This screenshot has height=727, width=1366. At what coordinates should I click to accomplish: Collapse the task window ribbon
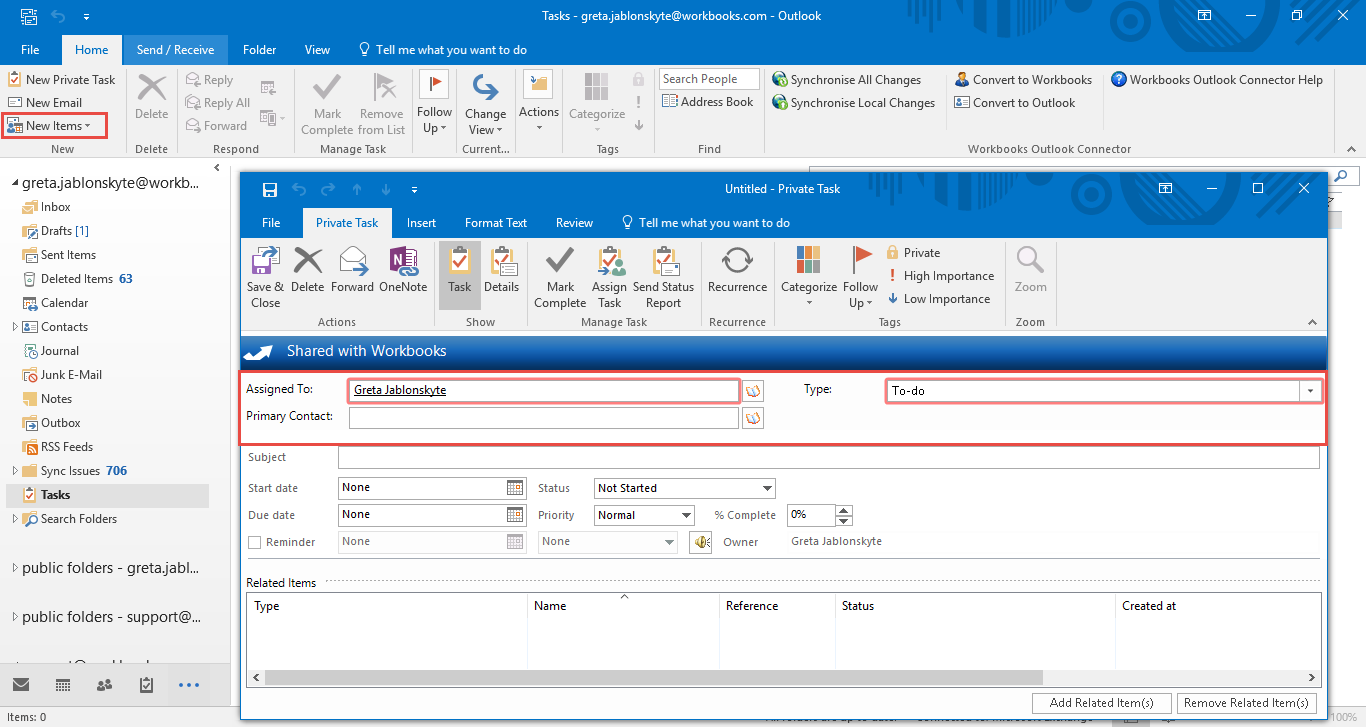click(1312, 322)
